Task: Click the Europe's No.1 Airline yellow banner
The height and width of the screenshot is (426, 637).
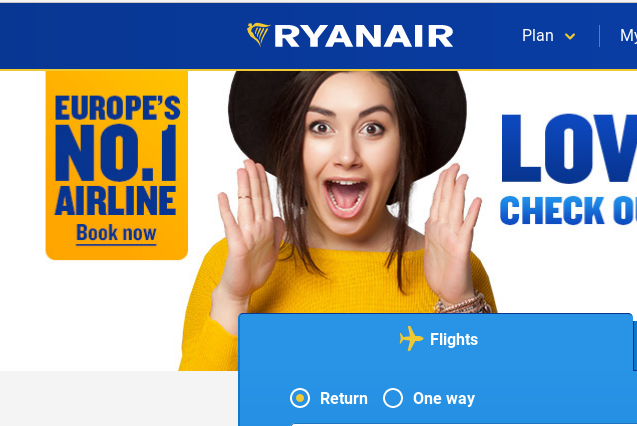Action: (x=117, y=165)
